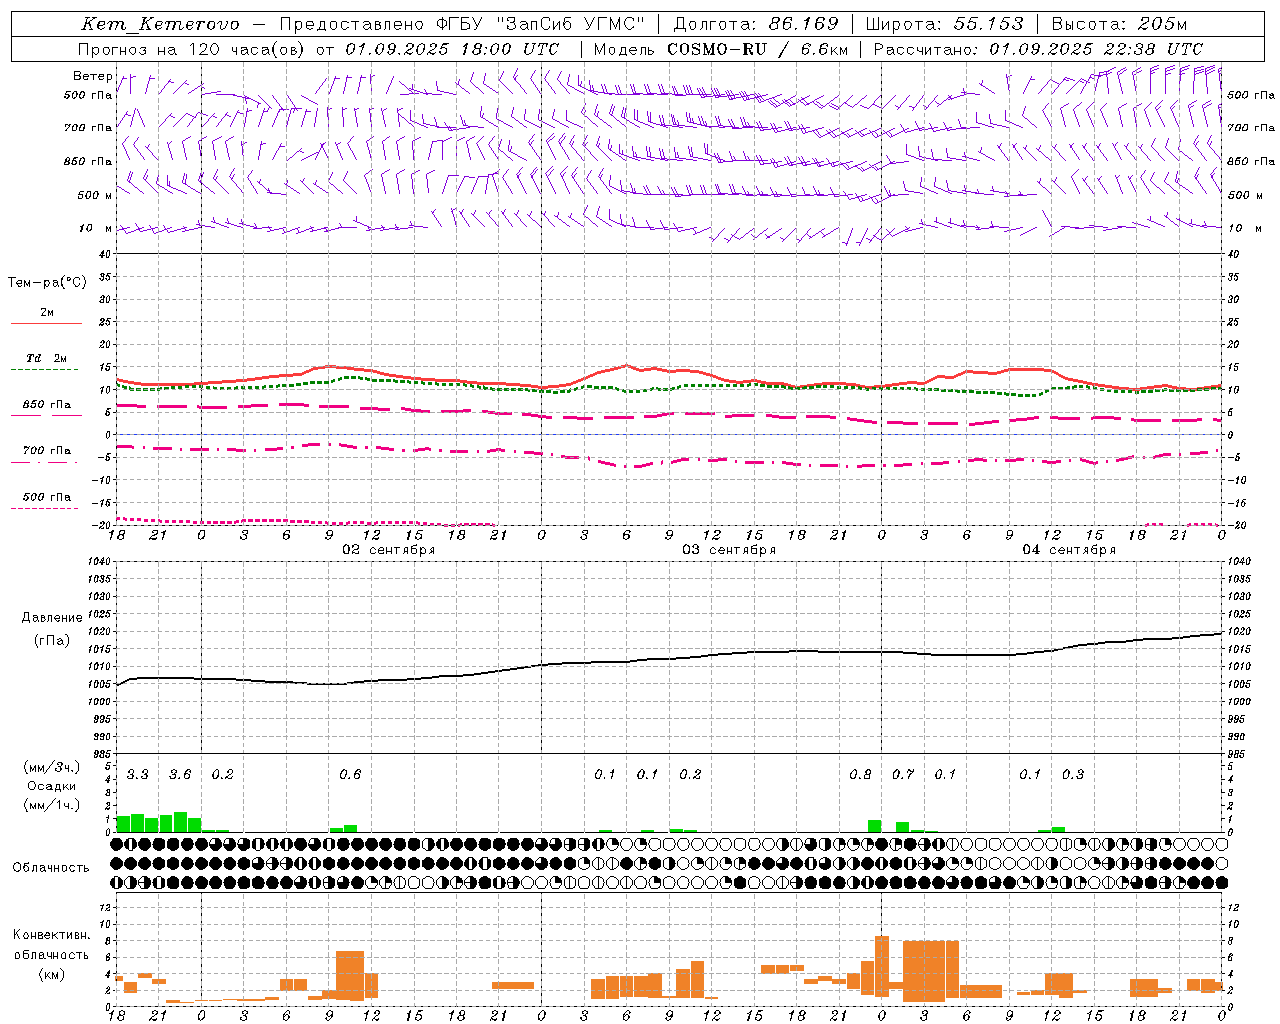Click the Рассчитано: 01.09.2025 22:38 UTC timestamp
Image resolution: width=1280 pixels, height=1024 pixels.
pyautogui.click(x=1038, y=49)
